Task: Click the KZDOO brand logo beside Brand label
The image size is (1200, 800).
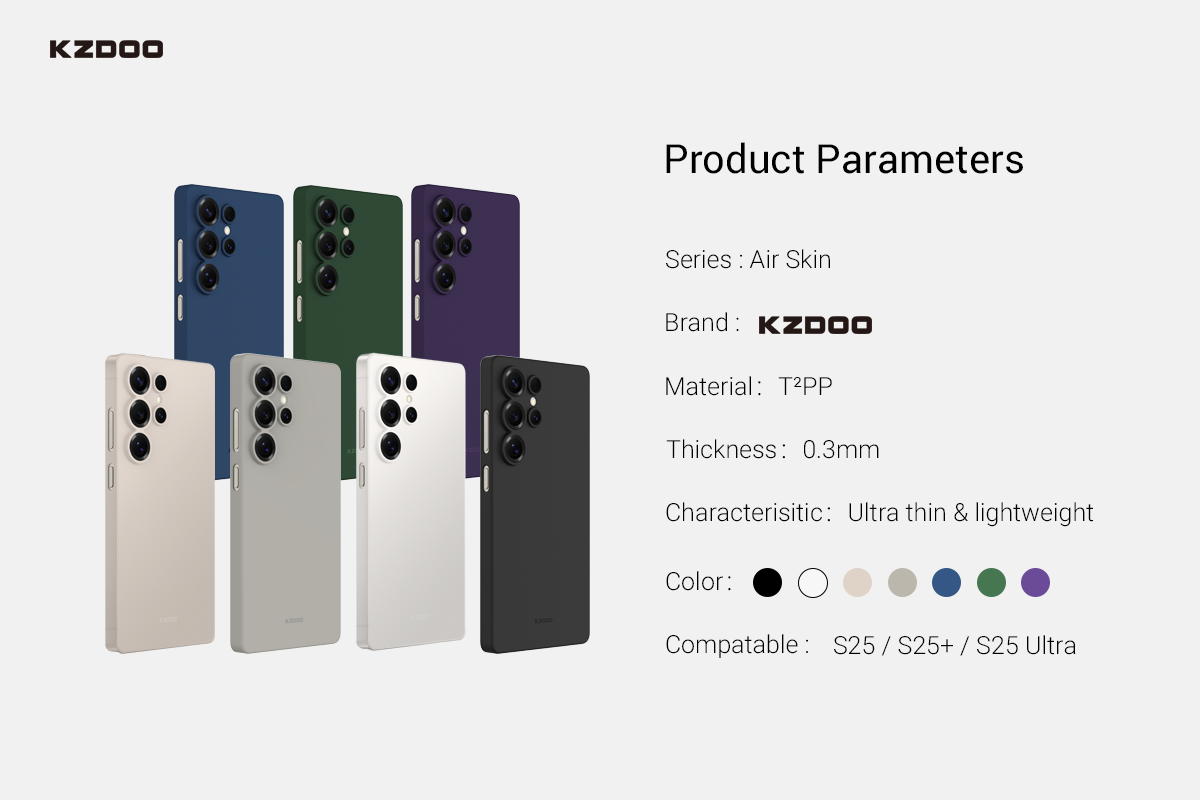Action: pyautogui.click(x=815, y=325)
